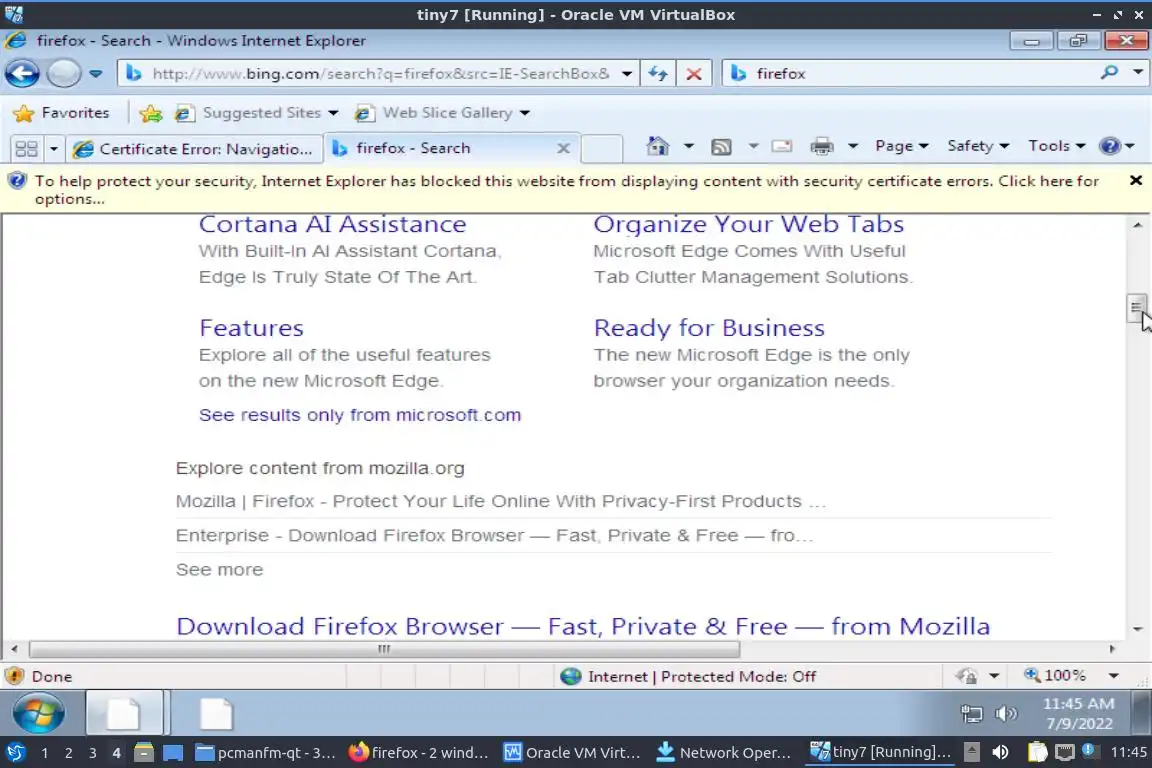
Task: Switch to host workspace 4
Action: point(116,753)
